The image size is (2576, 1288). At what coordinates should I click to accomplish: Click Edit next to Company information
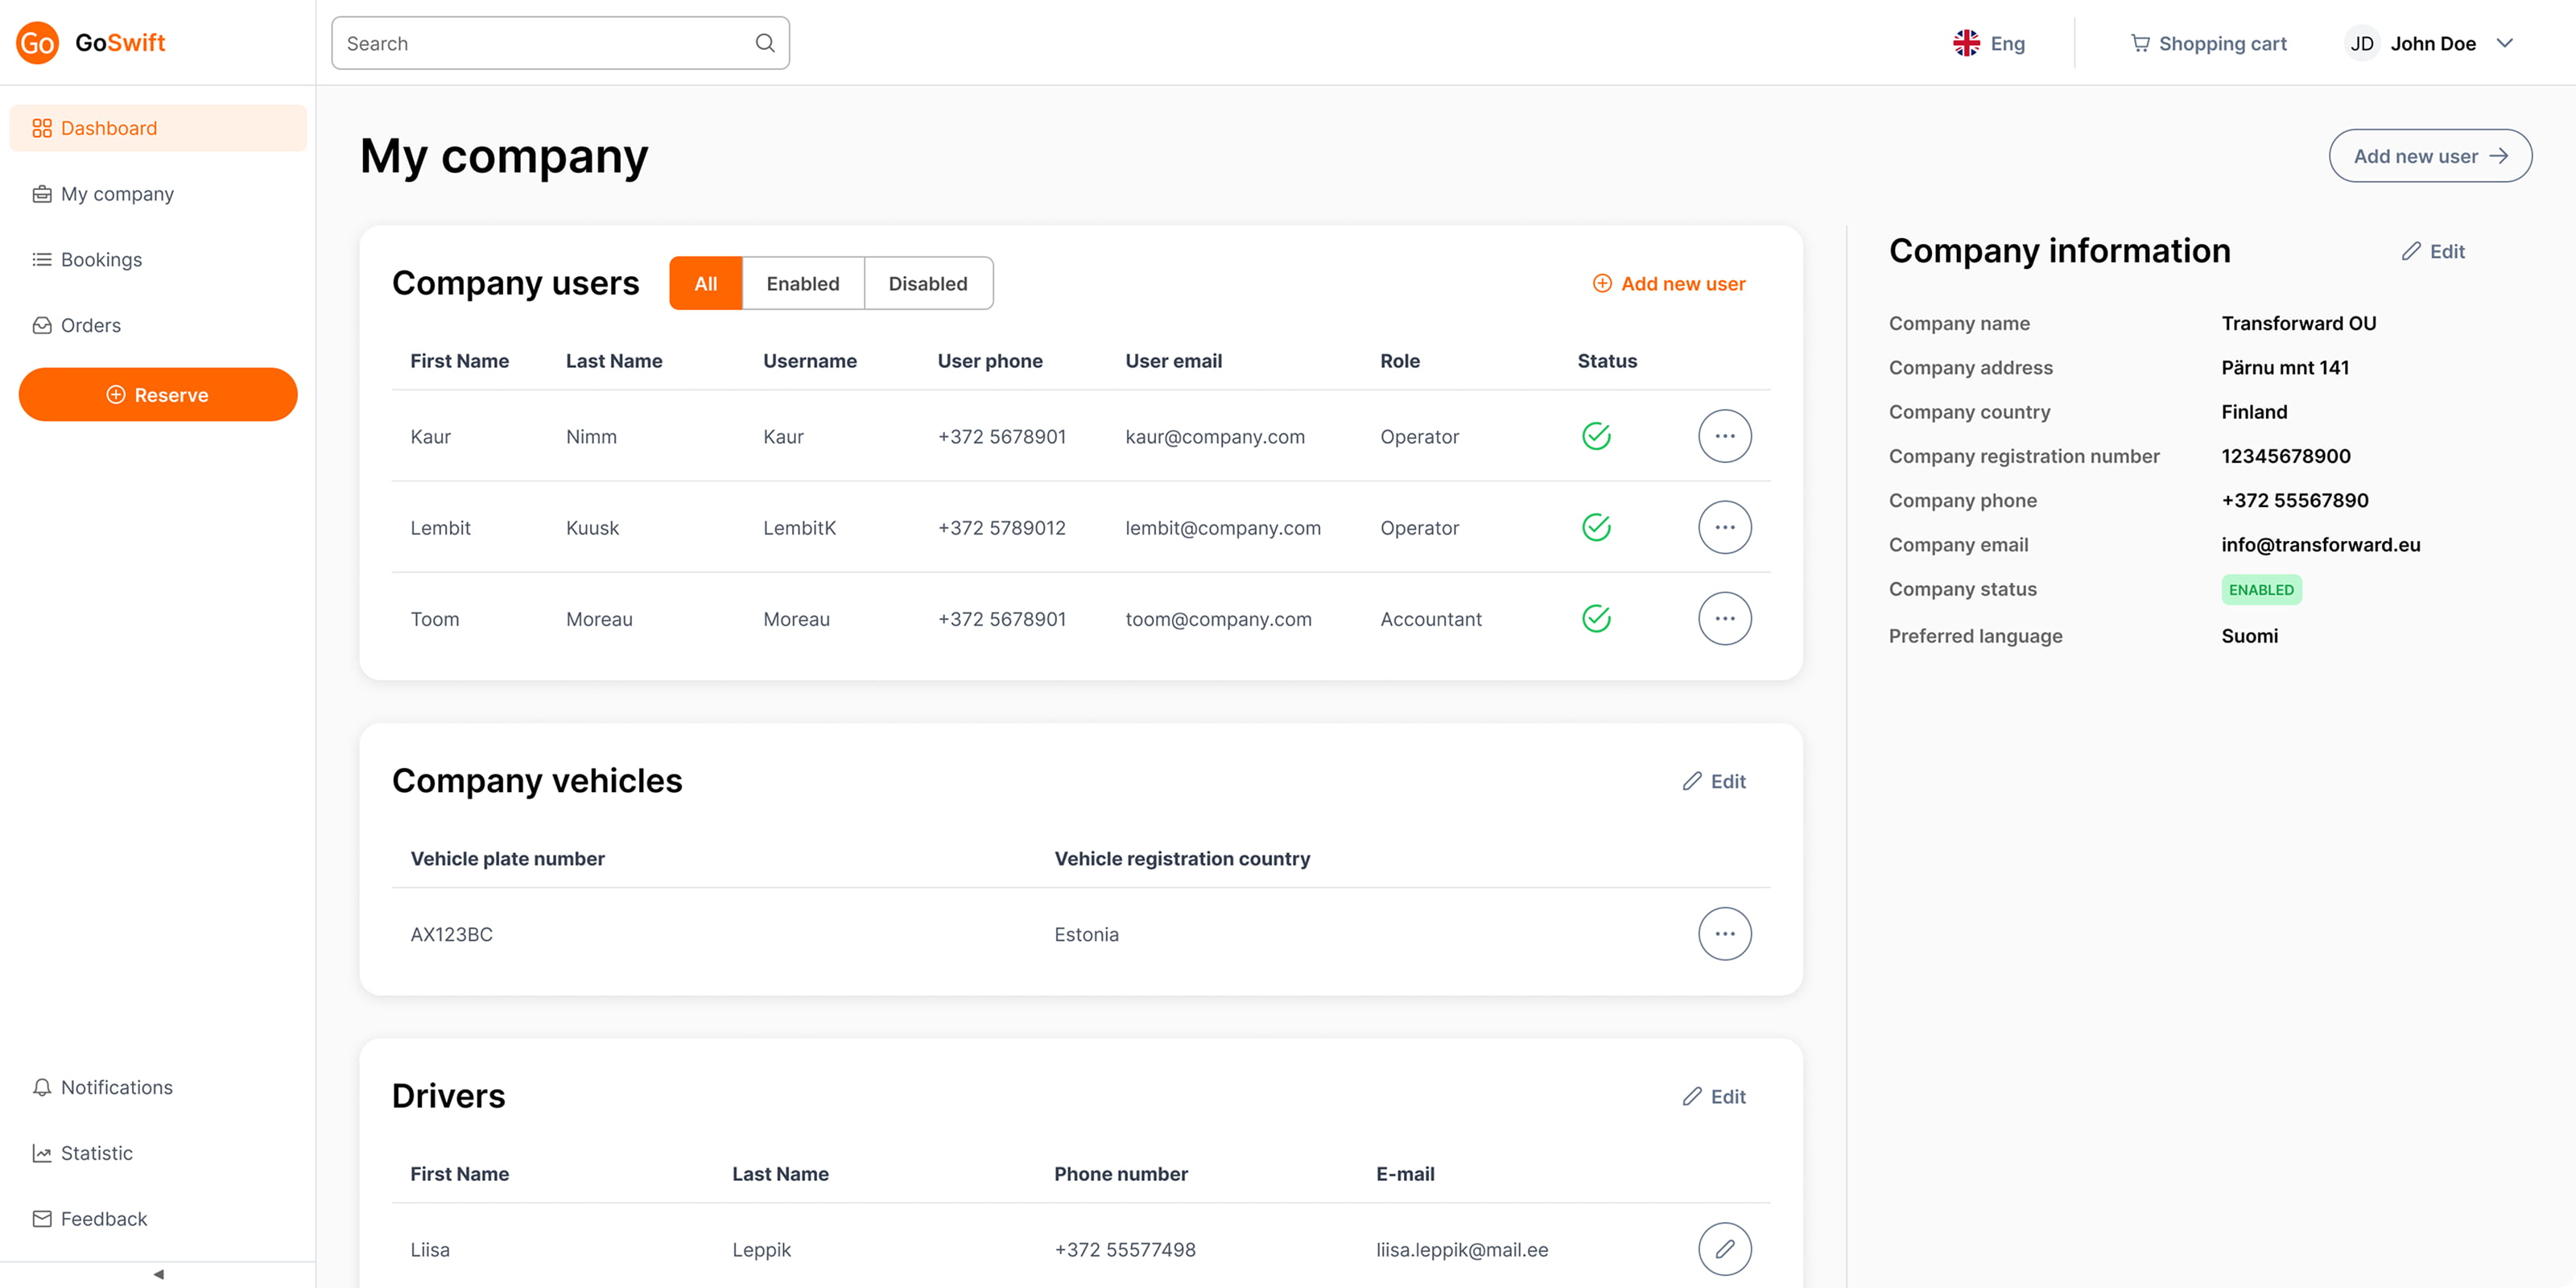pyautogui.click(x=2433, y=252)
